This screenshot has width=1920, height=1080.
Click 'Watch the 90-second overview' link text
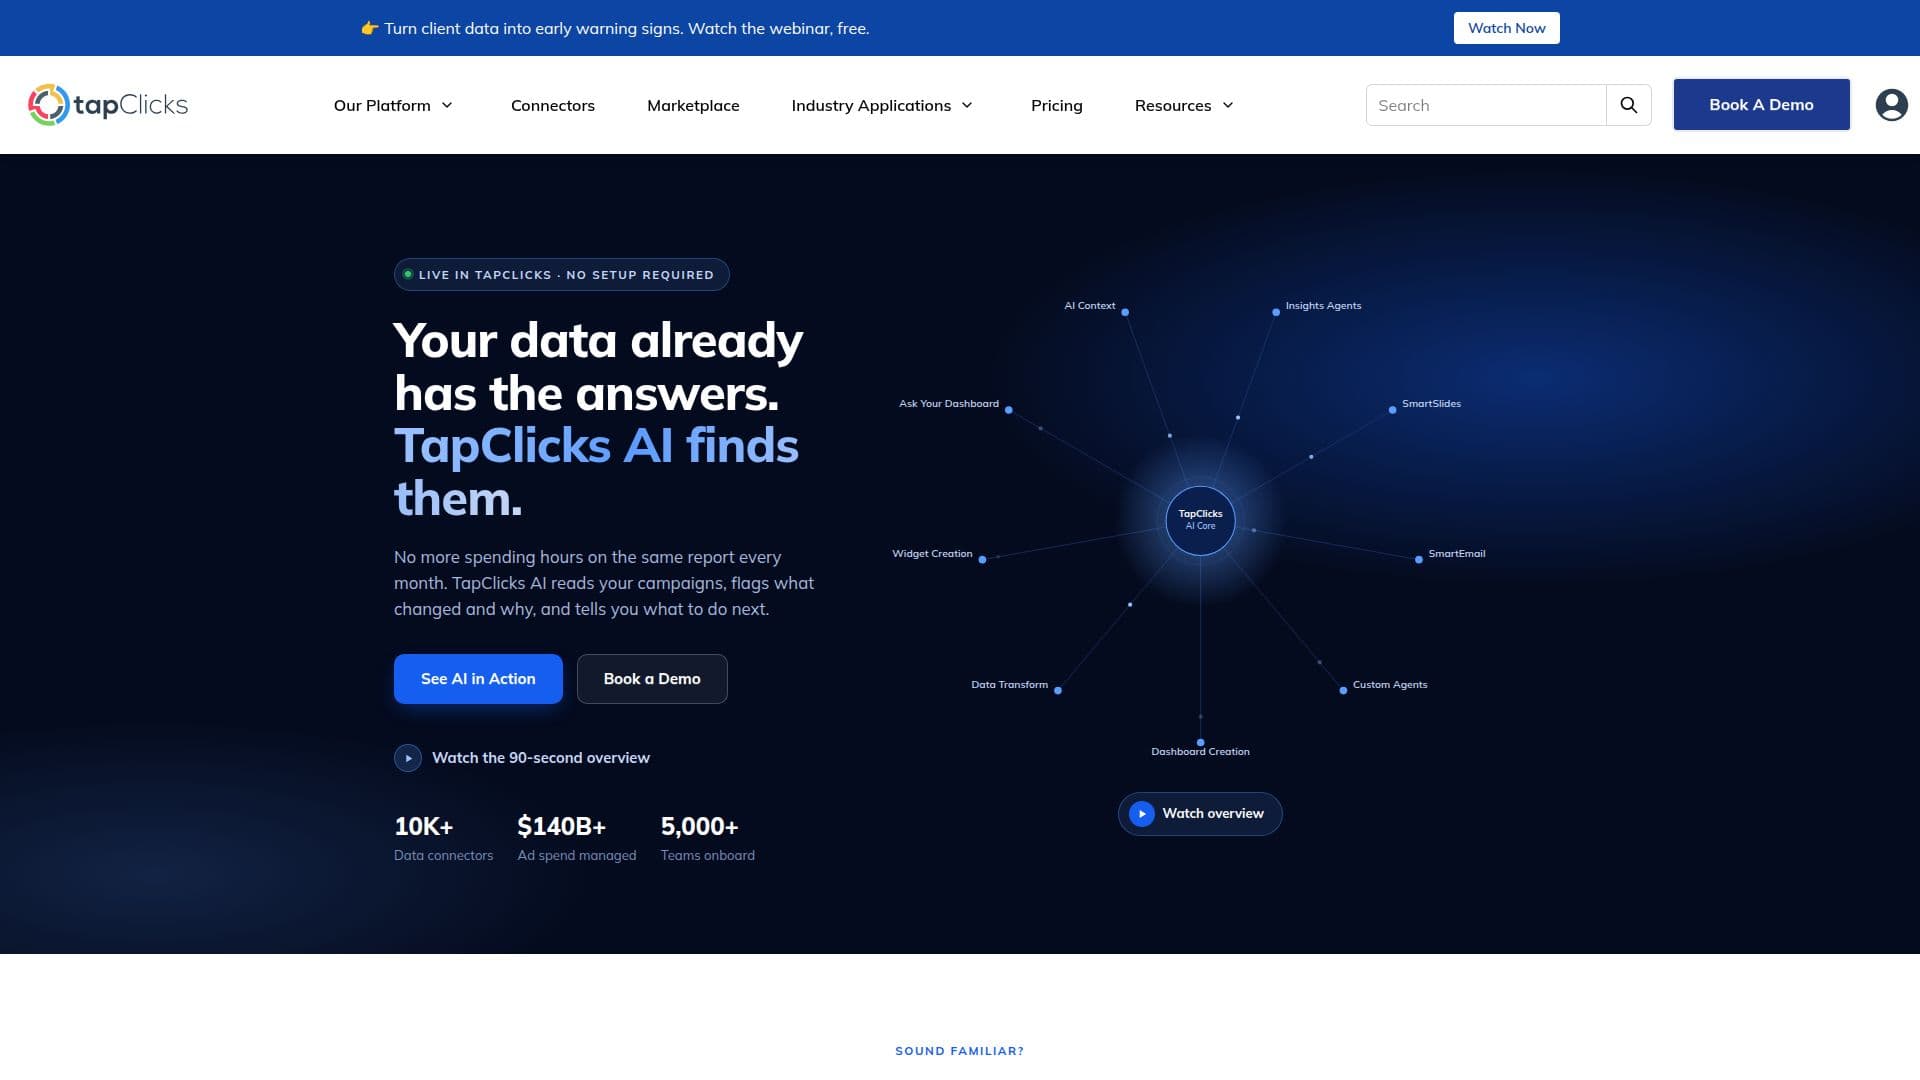coord(541,758)
